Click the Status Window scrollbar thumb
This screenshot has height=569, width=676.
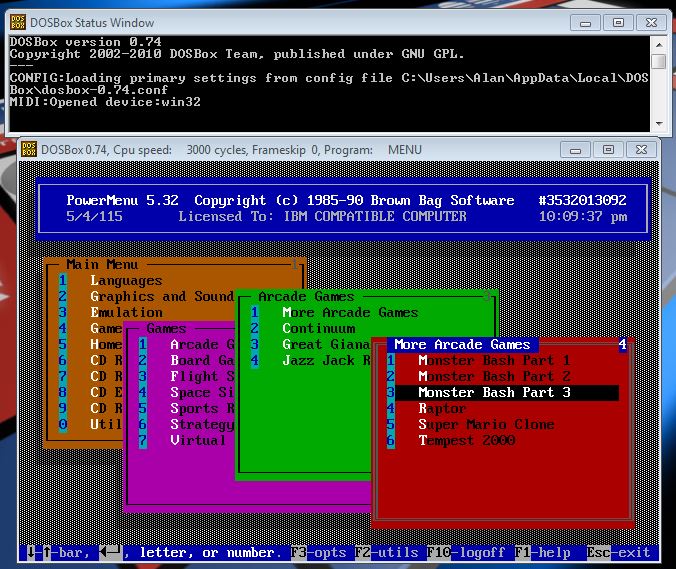click(659, 61)
